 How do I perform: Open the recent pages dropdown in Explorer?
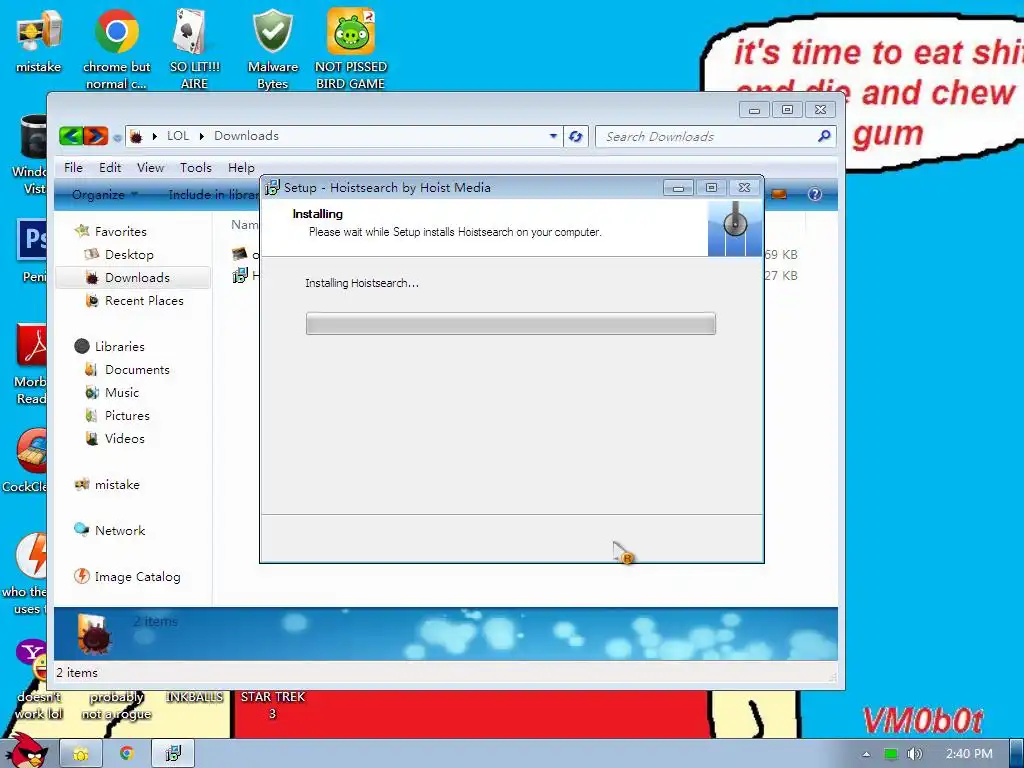[x=117, y=137]
